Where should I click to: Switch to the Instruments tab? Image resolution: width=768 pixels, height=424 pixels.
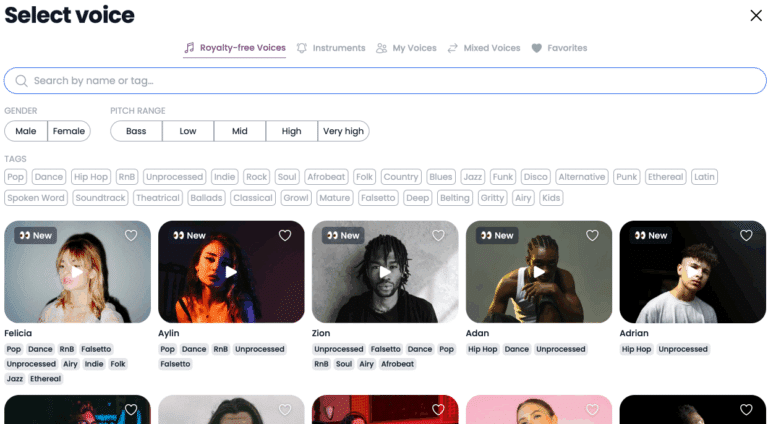coord(331,48)
